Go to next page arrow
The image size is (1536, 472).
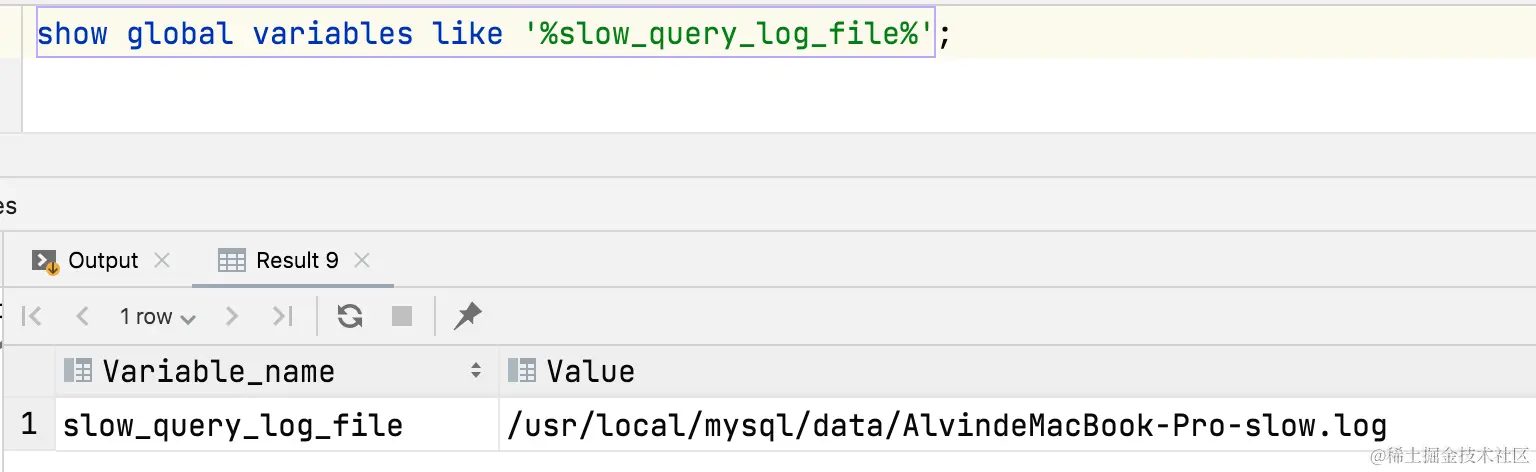(232, 317)
